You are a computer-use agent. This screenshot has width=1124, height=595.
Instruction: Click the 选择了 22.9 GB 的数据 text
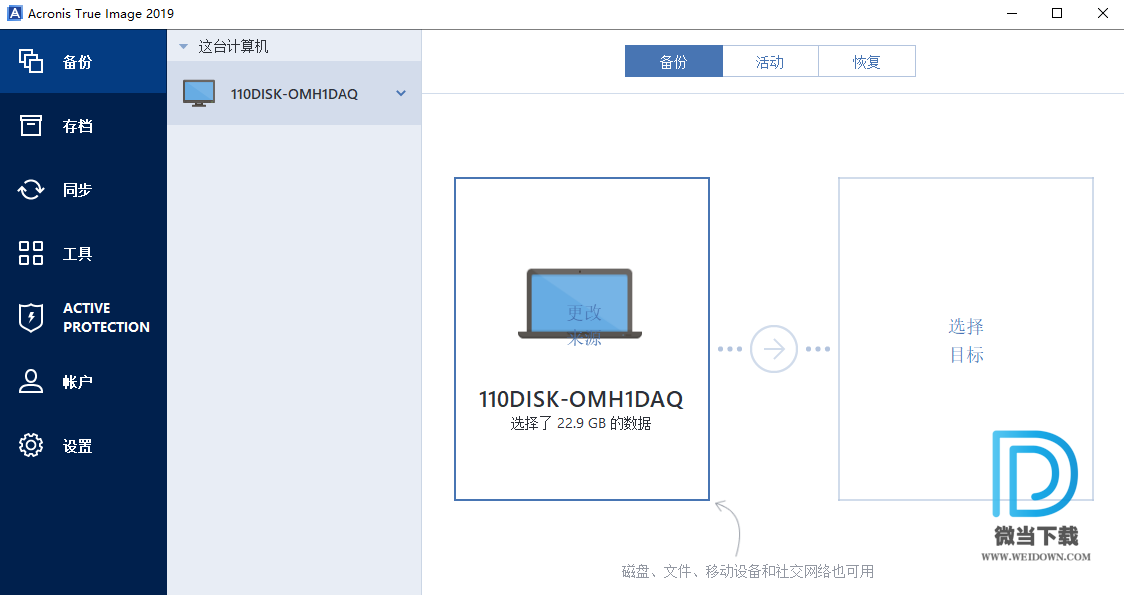coord(581,424)
